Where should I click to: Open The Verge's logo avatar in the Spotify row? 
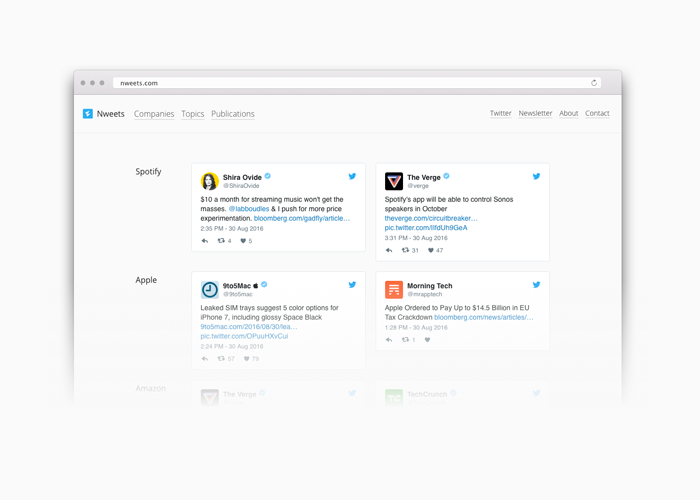394,181
